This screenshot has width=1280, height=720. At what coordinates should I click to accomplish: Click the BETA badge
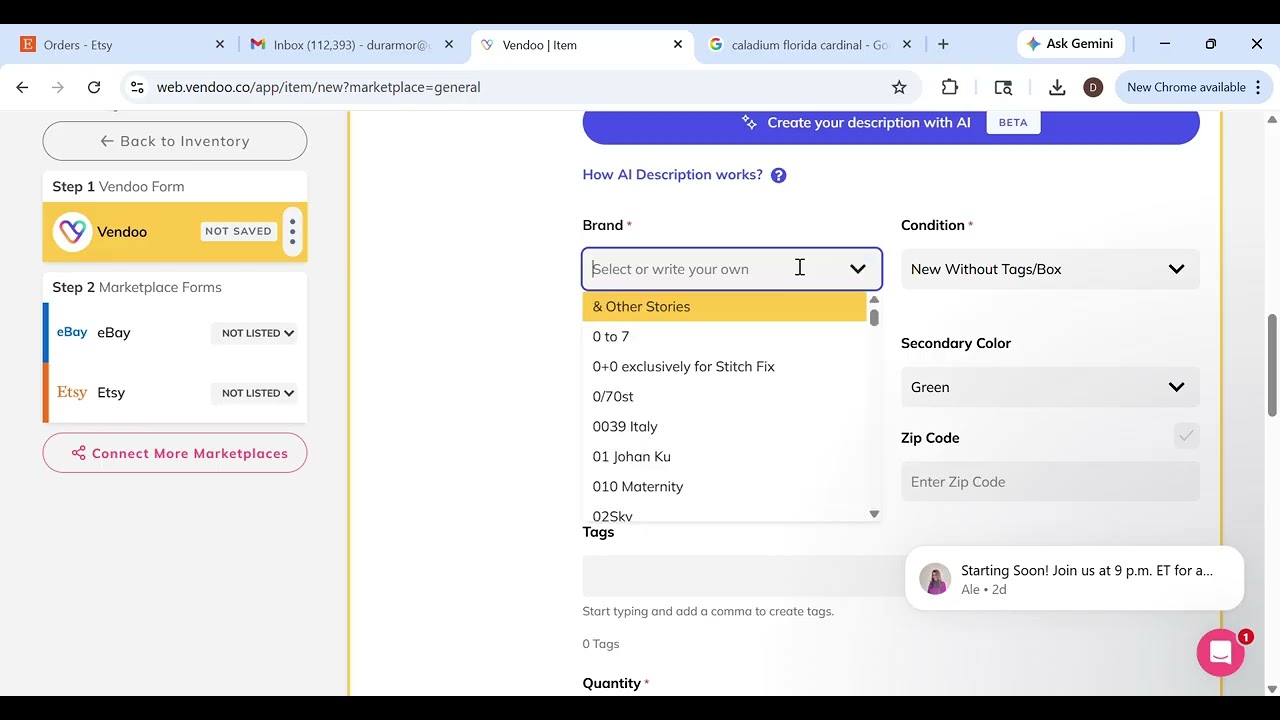(1013, 123)
